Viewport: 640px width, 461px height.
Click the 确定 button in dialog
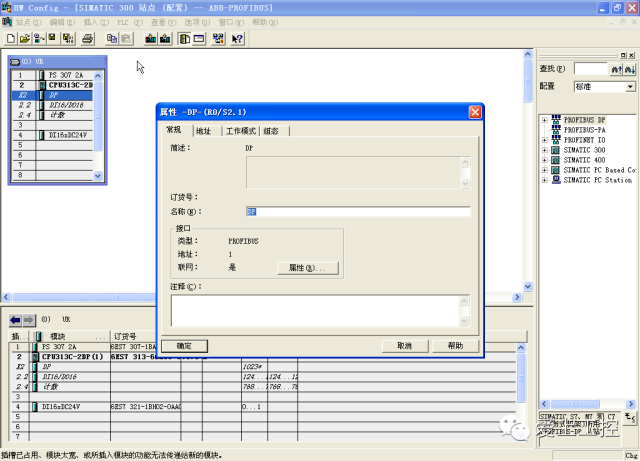tap(184, 346)
